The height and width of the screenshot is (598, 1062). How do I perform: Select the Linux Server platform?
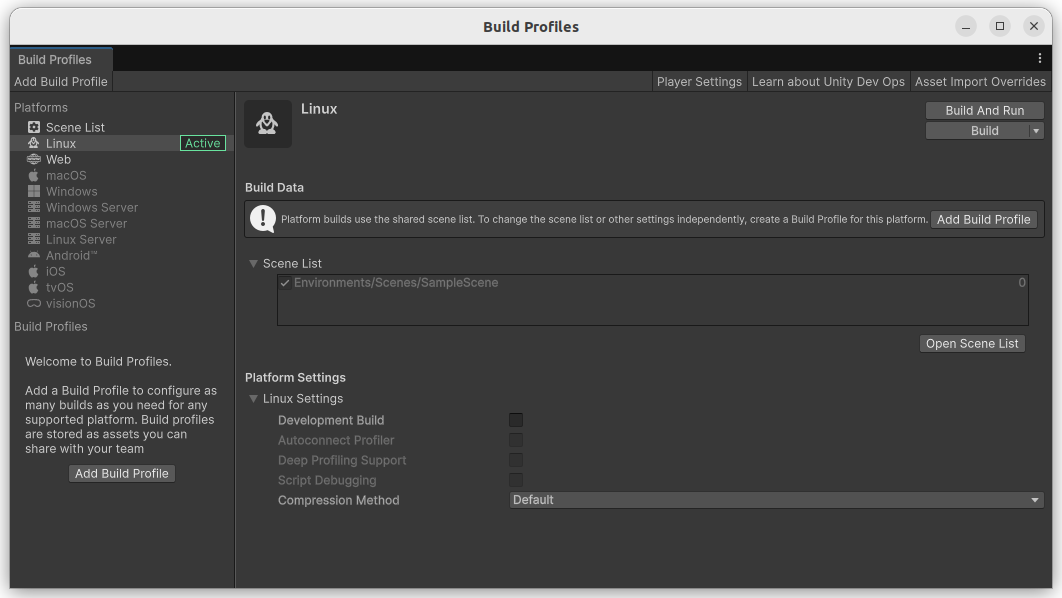coord(122,239)
